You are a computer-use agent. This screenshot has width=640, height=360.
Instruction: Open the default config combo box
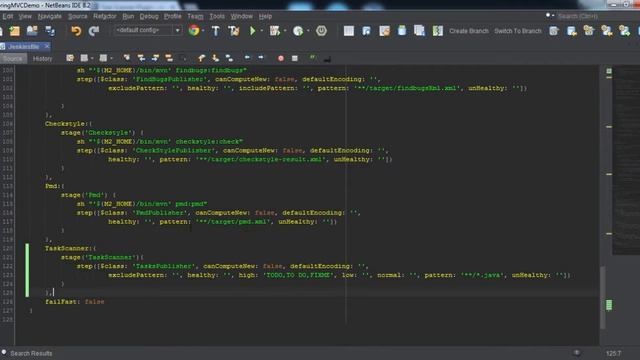point(148,30)
